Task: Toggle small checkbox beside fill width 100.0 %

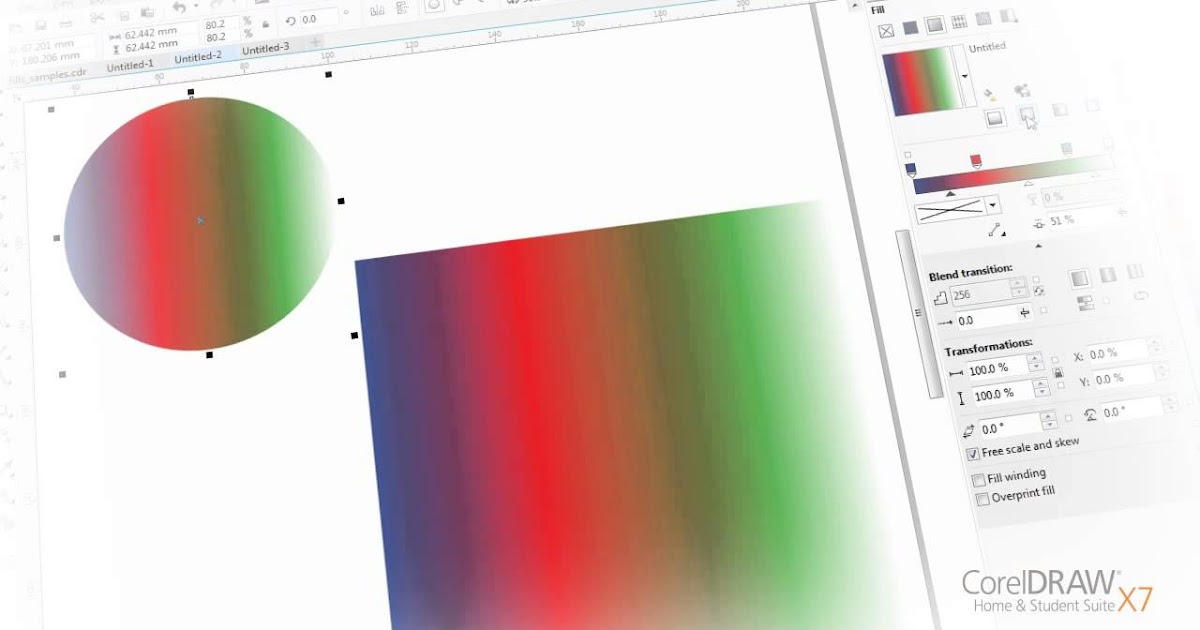Action: 1055,359
